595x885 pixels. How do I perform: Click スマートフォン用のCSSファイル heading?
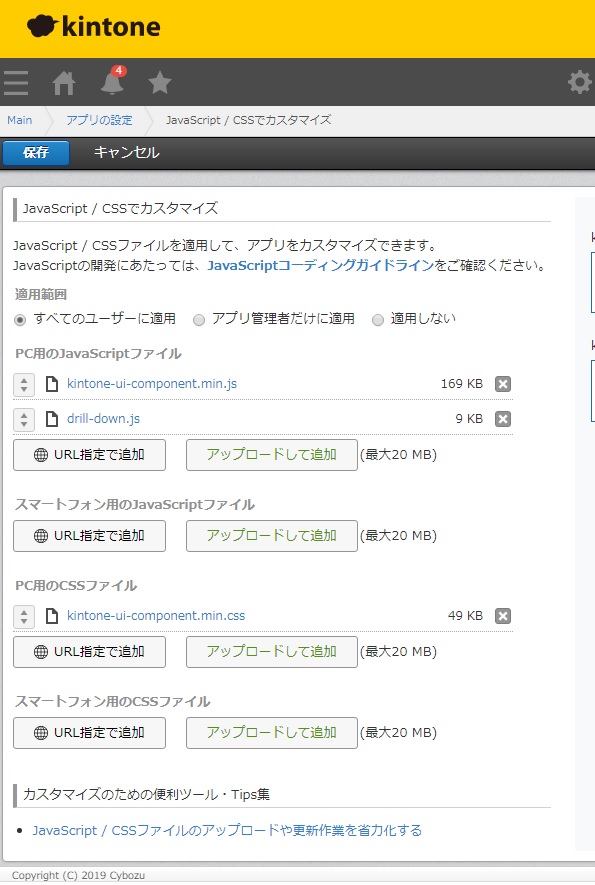click(x=112, y=702)
